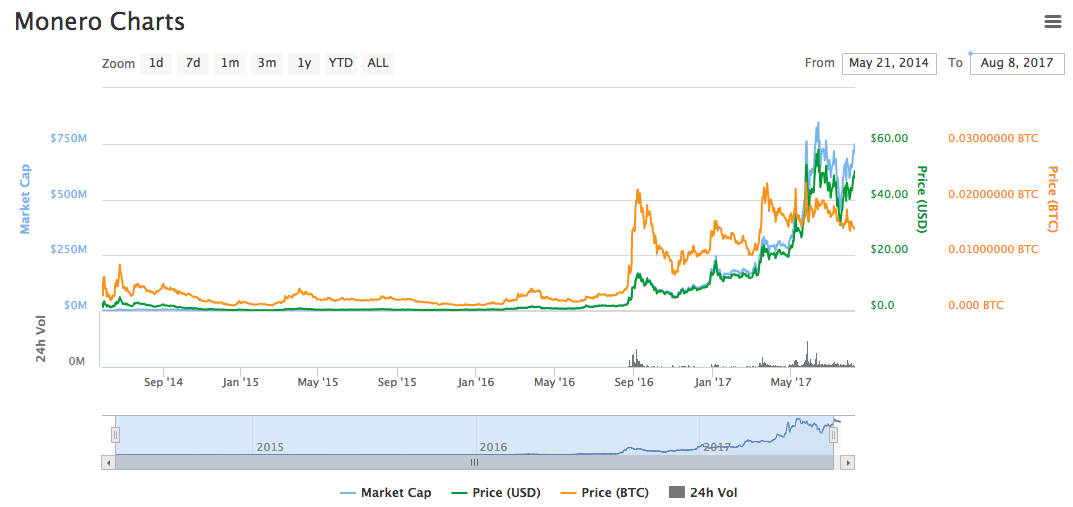The width and height of the screenshot is (1073, 507).
Task: Click the 2015 label in navigator
Action: [270, 447]
